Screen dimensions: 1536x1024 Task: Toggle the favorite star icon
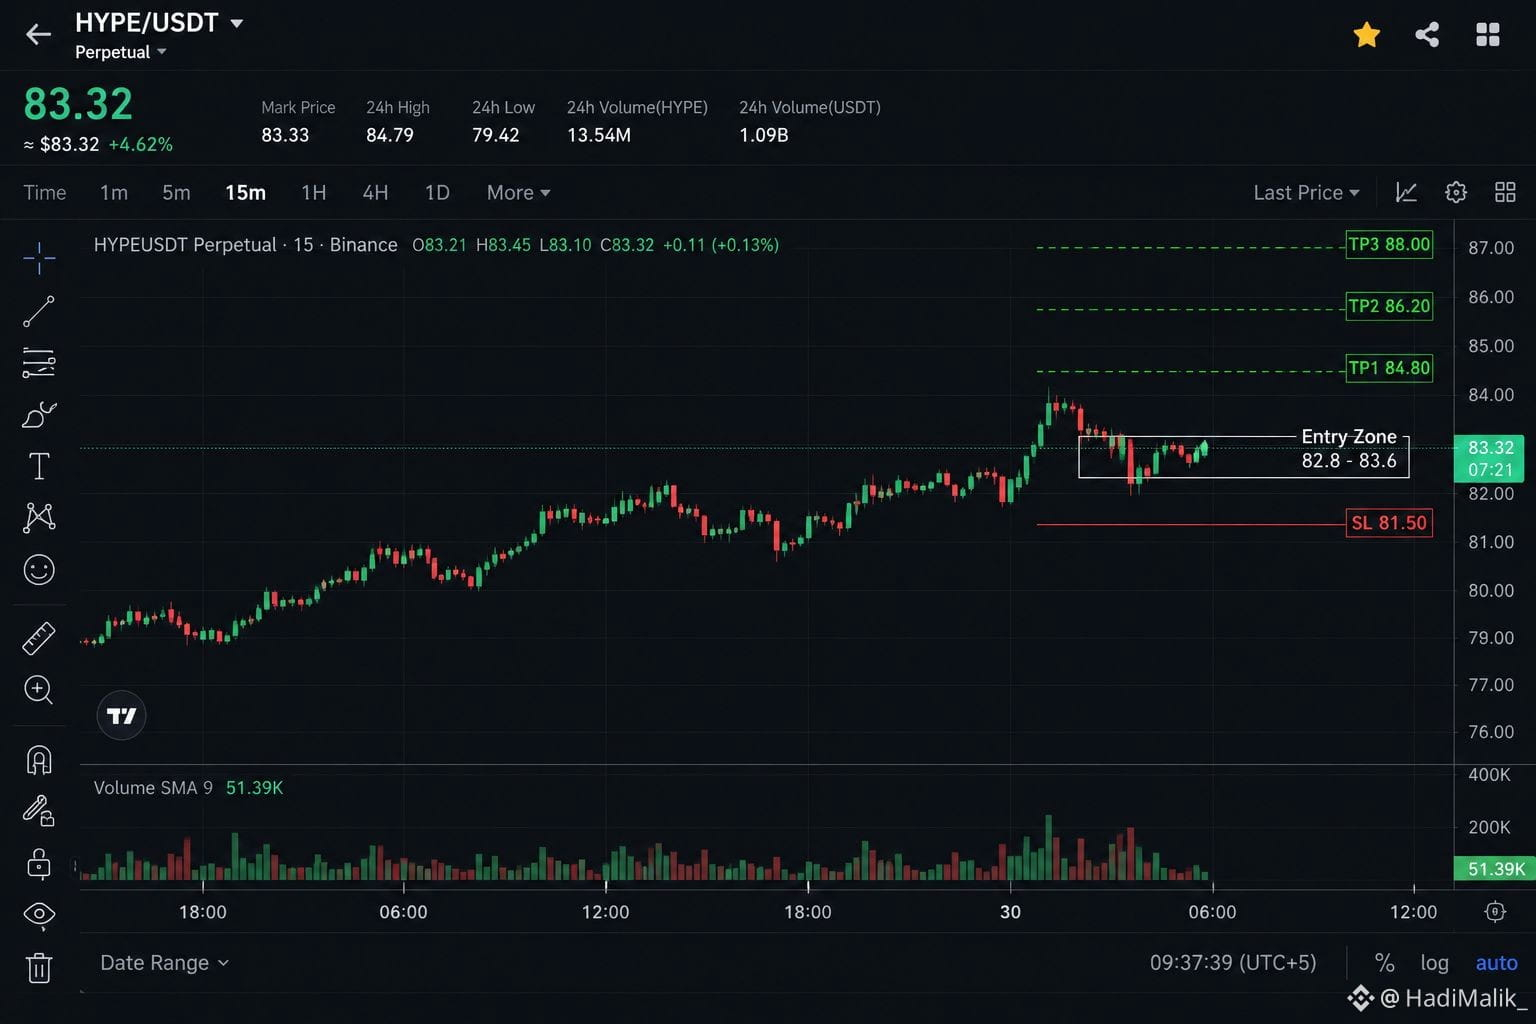coord(1366,35)
